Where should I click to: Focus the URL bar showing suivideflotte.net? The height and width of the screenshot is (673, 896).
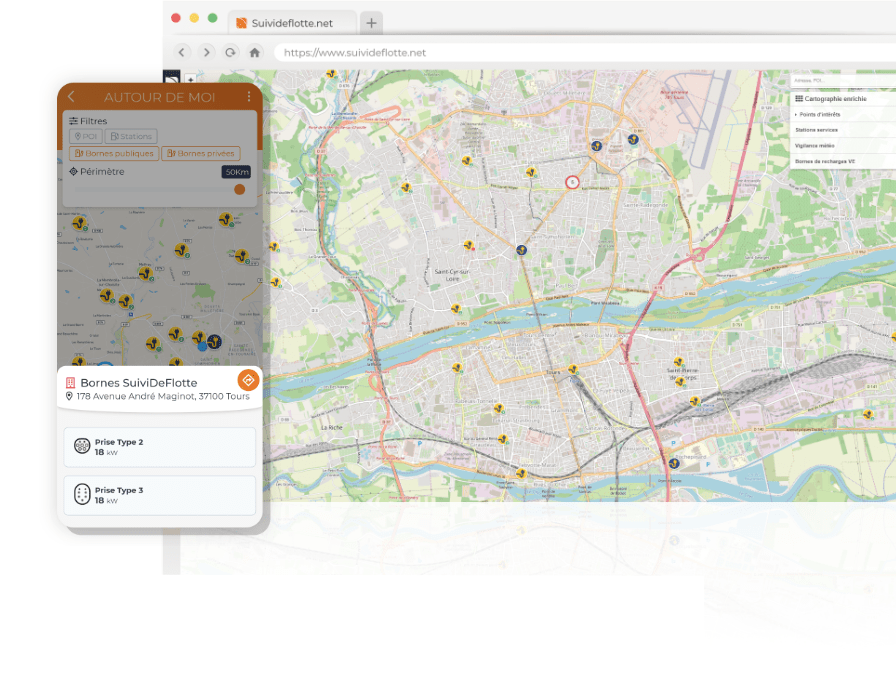pos(583,53)
